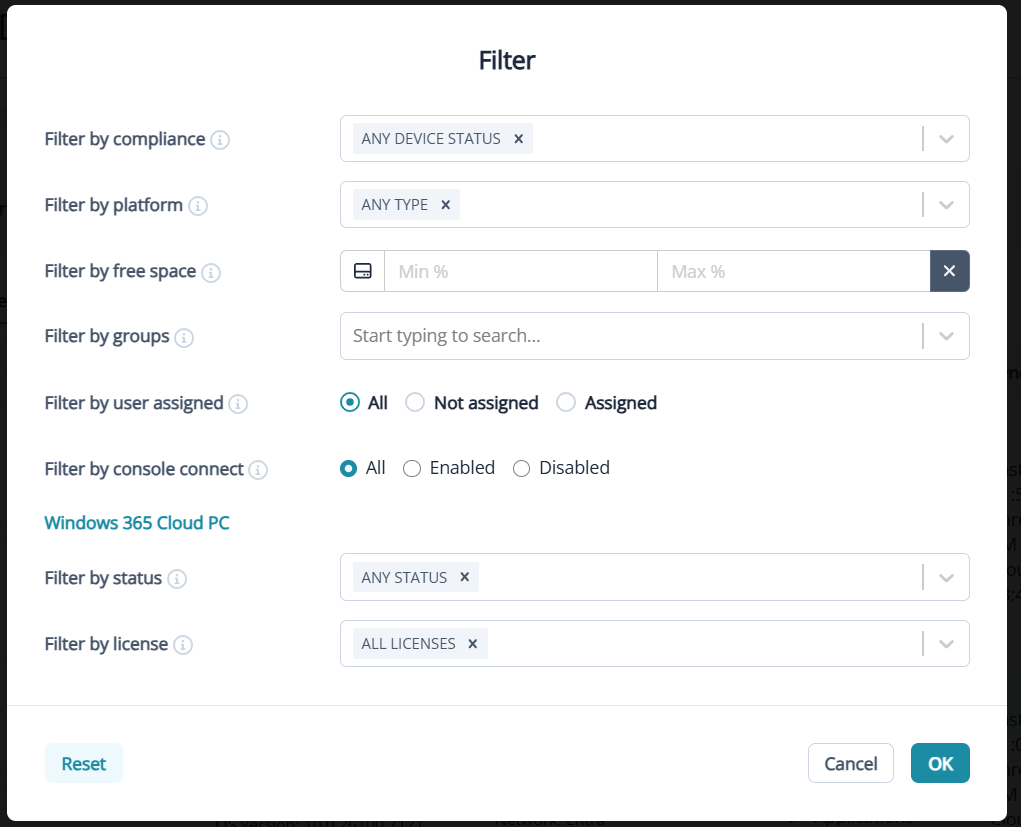
Task: Click the disk icon in the free space filter
Action: click(362, 271)
